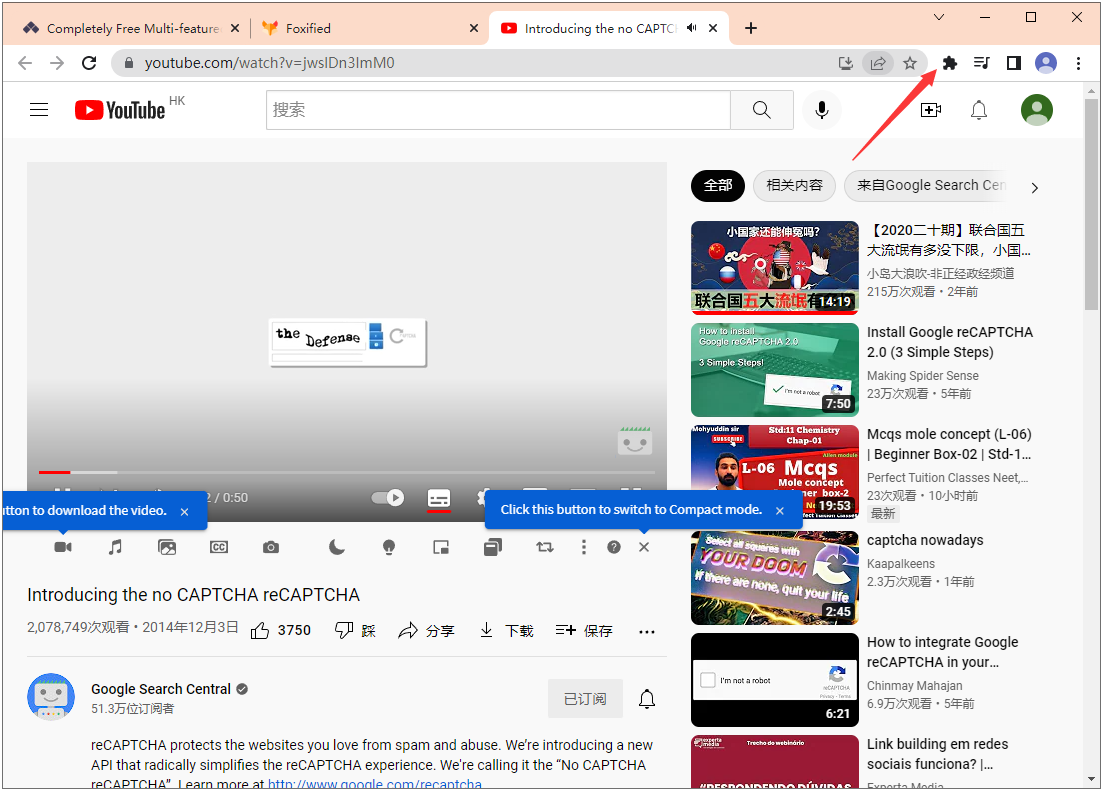Open a new tab with the plus button

pyautogui.click(x=751, y=28)
